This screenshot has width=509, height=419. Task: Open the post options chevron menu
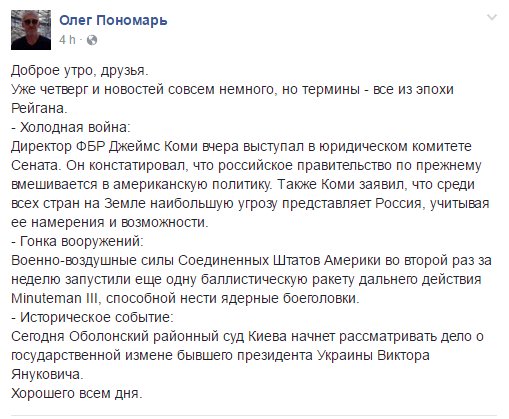(492, 17)
